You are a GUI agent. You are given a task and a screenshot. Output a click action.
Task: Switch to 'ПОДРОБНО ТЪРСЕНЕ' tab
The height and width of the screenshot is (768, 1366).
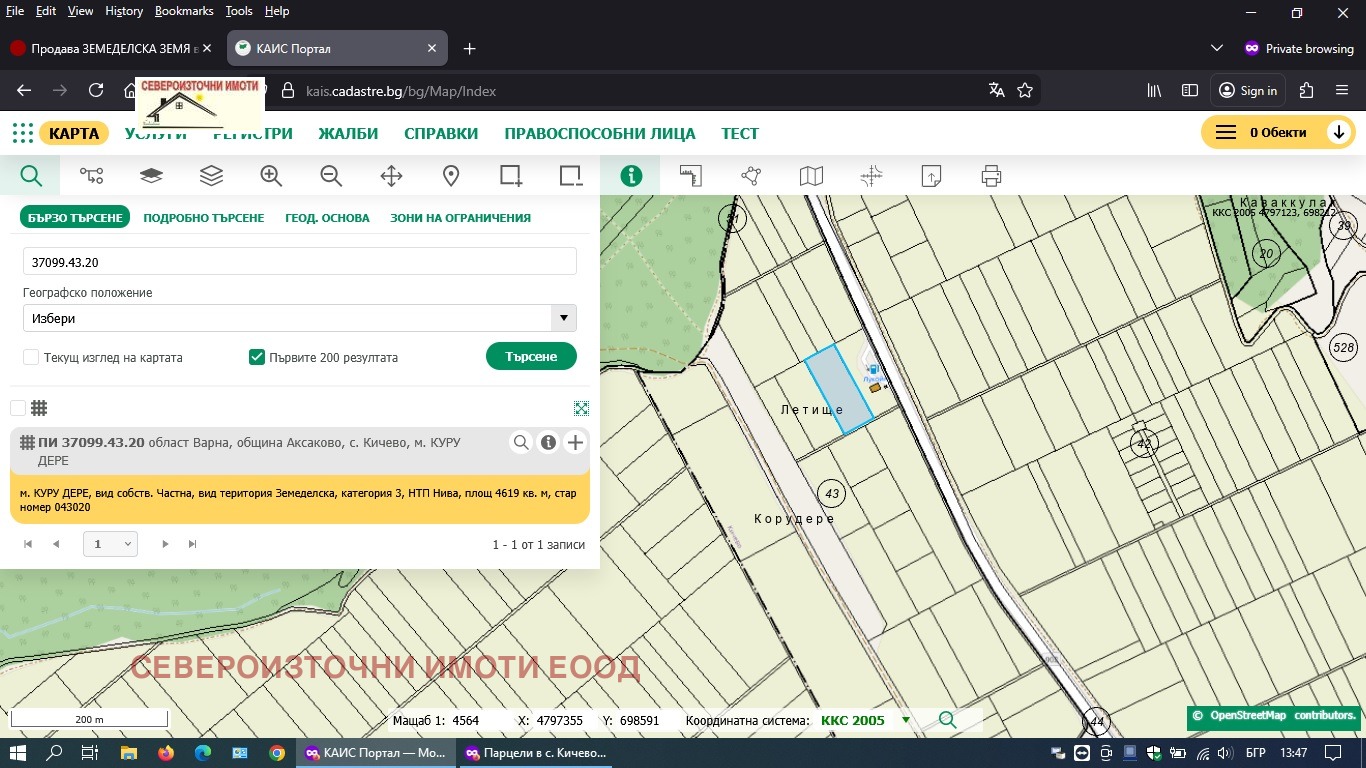pos(204,218)
